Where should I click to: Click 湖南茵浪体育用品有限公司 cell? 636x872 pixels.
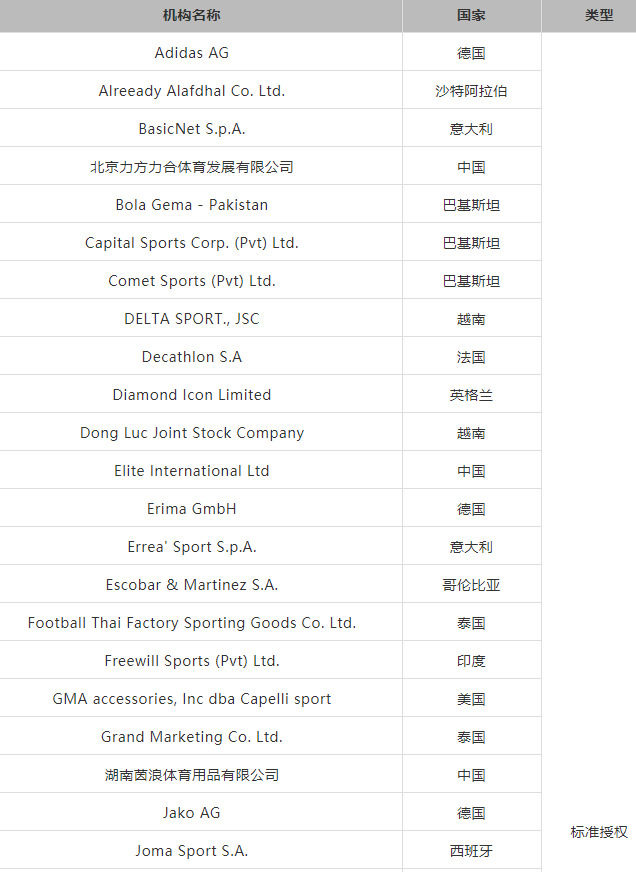tap(192, 775)
